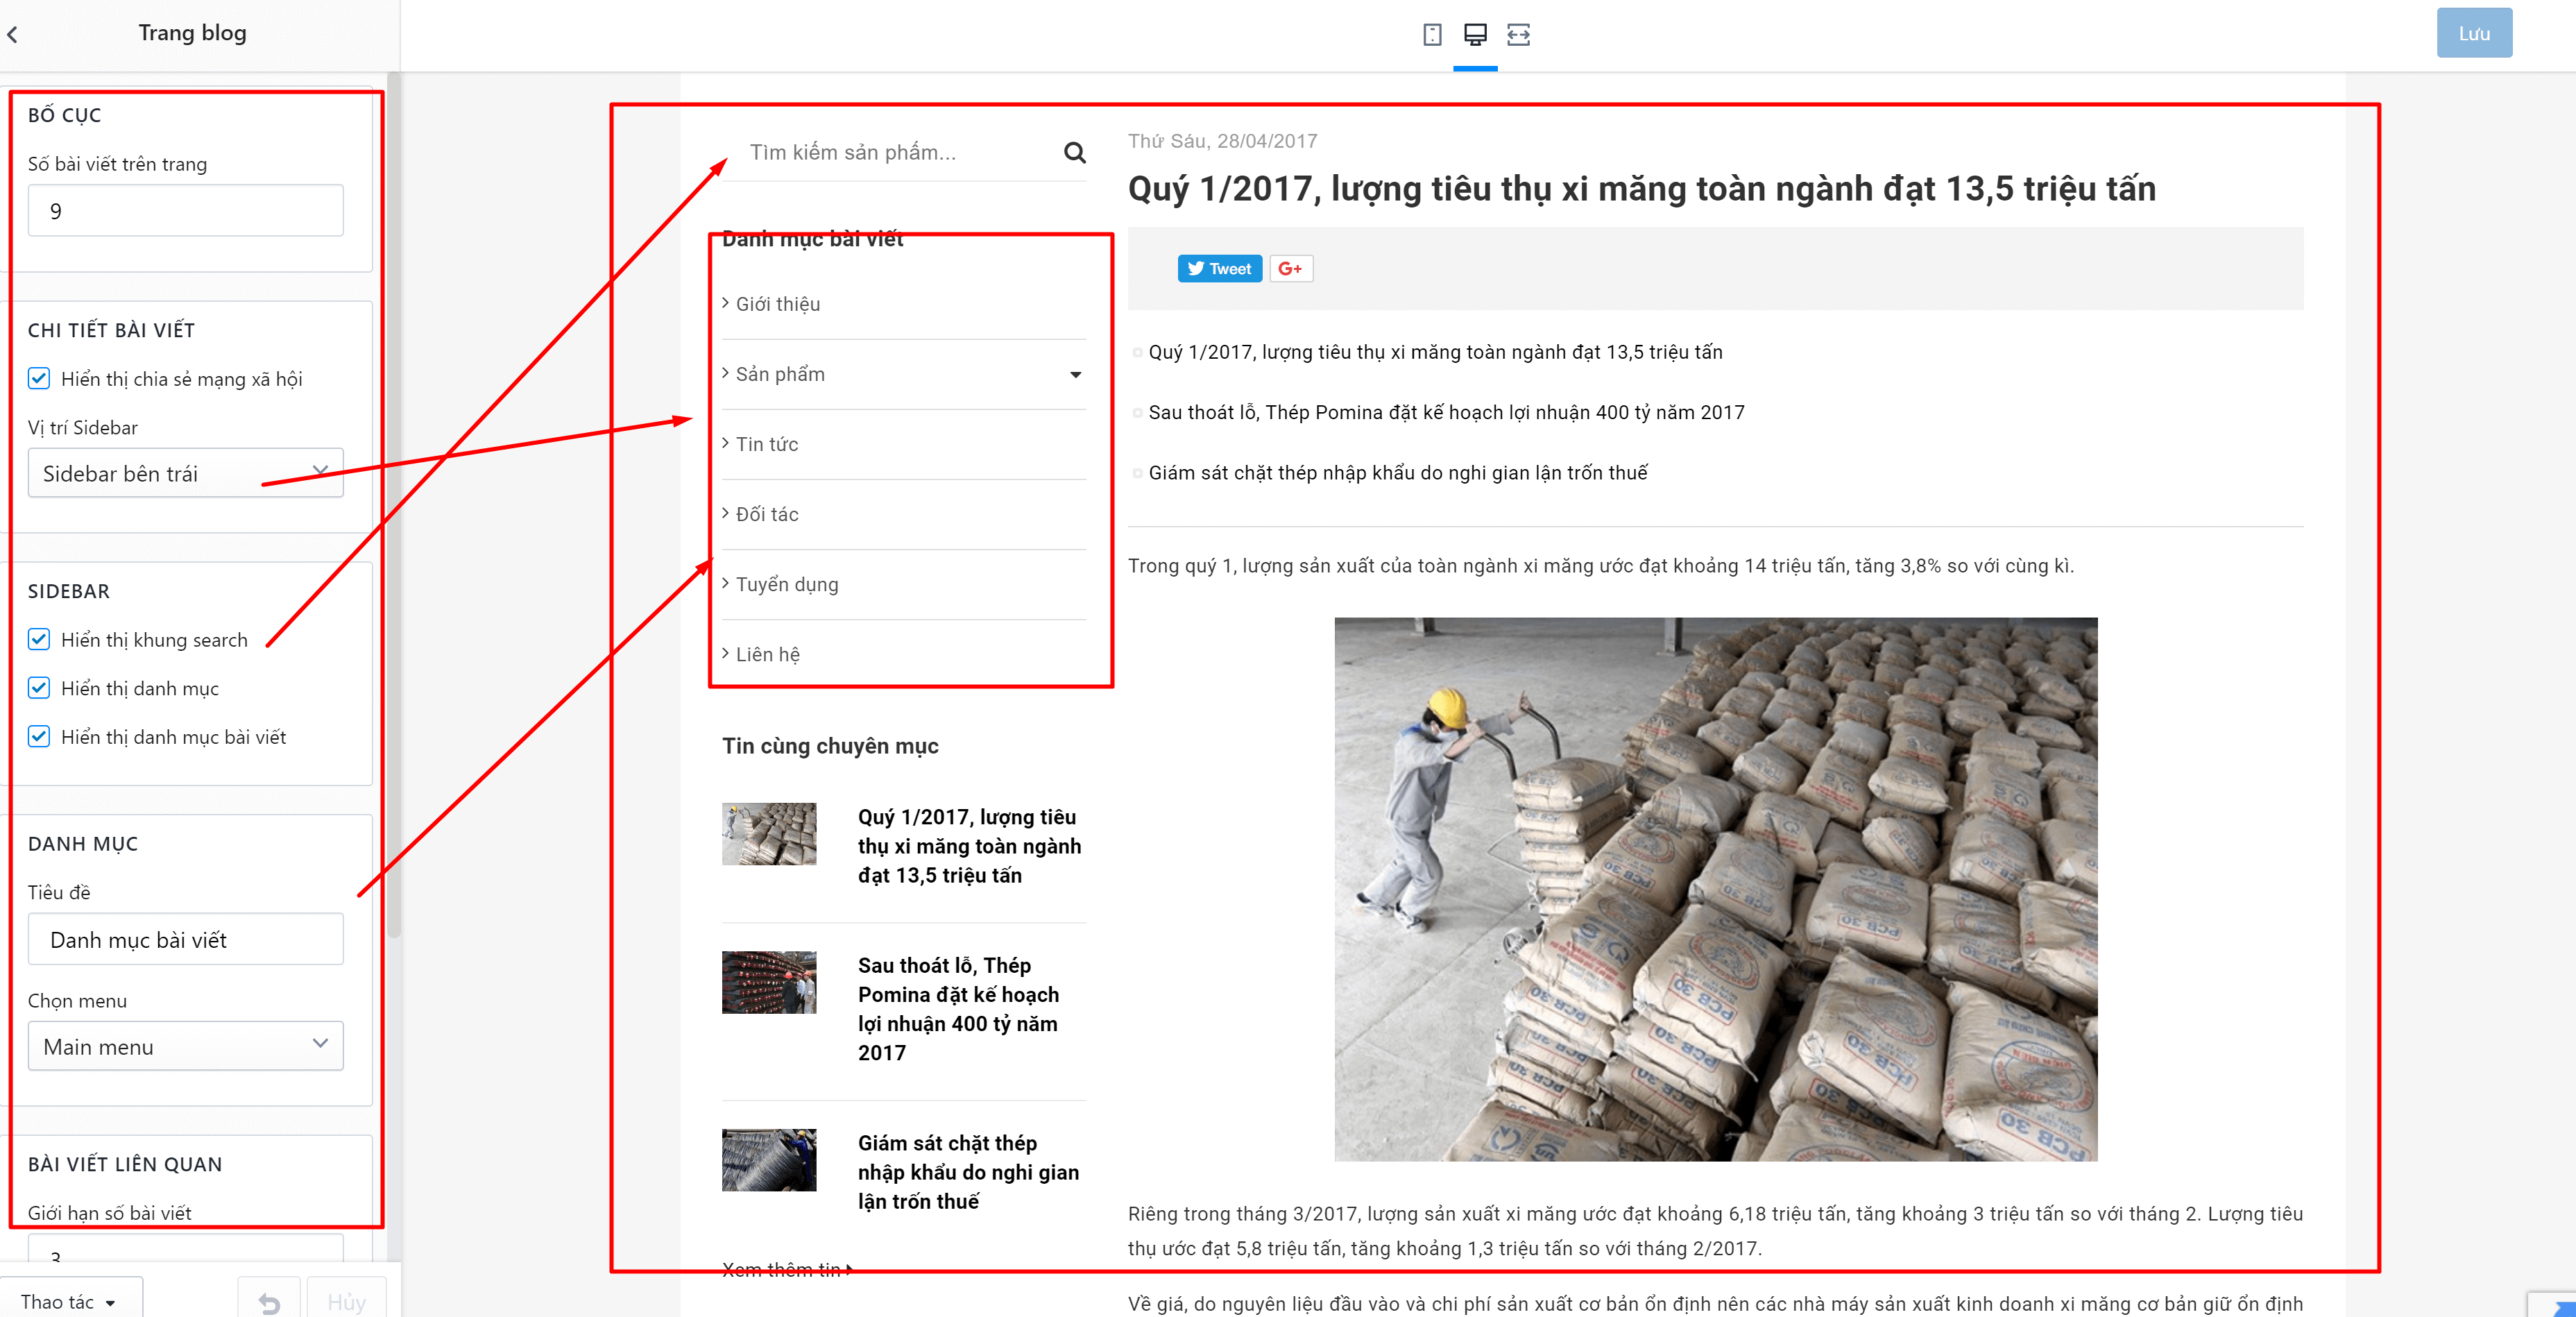
Task: Toggle Hiển thị khung search checkbox
Action: pos(39,639)
